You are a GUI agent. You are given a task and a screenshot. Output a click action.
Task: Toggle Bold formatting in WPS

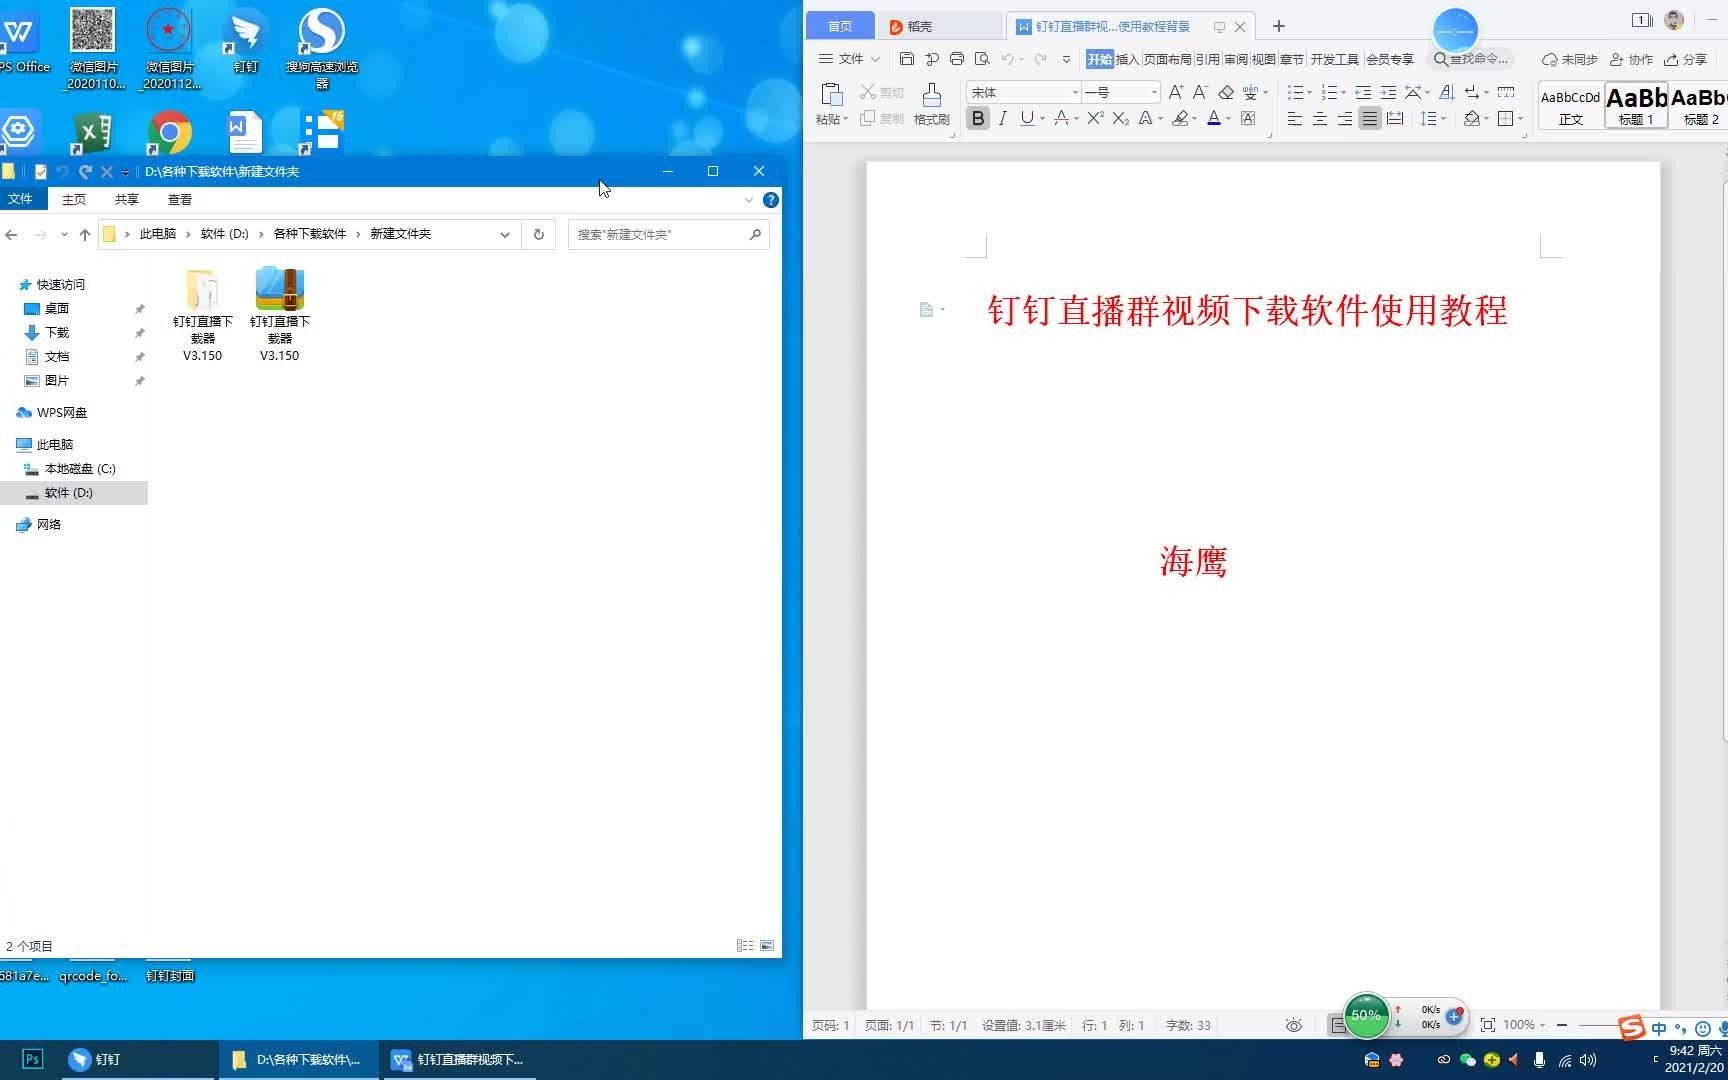click(978, 119)
